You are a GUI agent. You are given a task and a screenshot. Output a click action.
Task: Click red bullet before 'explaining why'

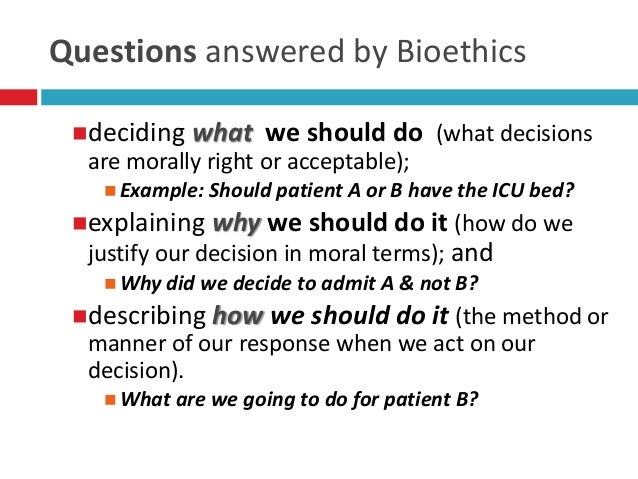pyautogui.click(x=80, y=223)
